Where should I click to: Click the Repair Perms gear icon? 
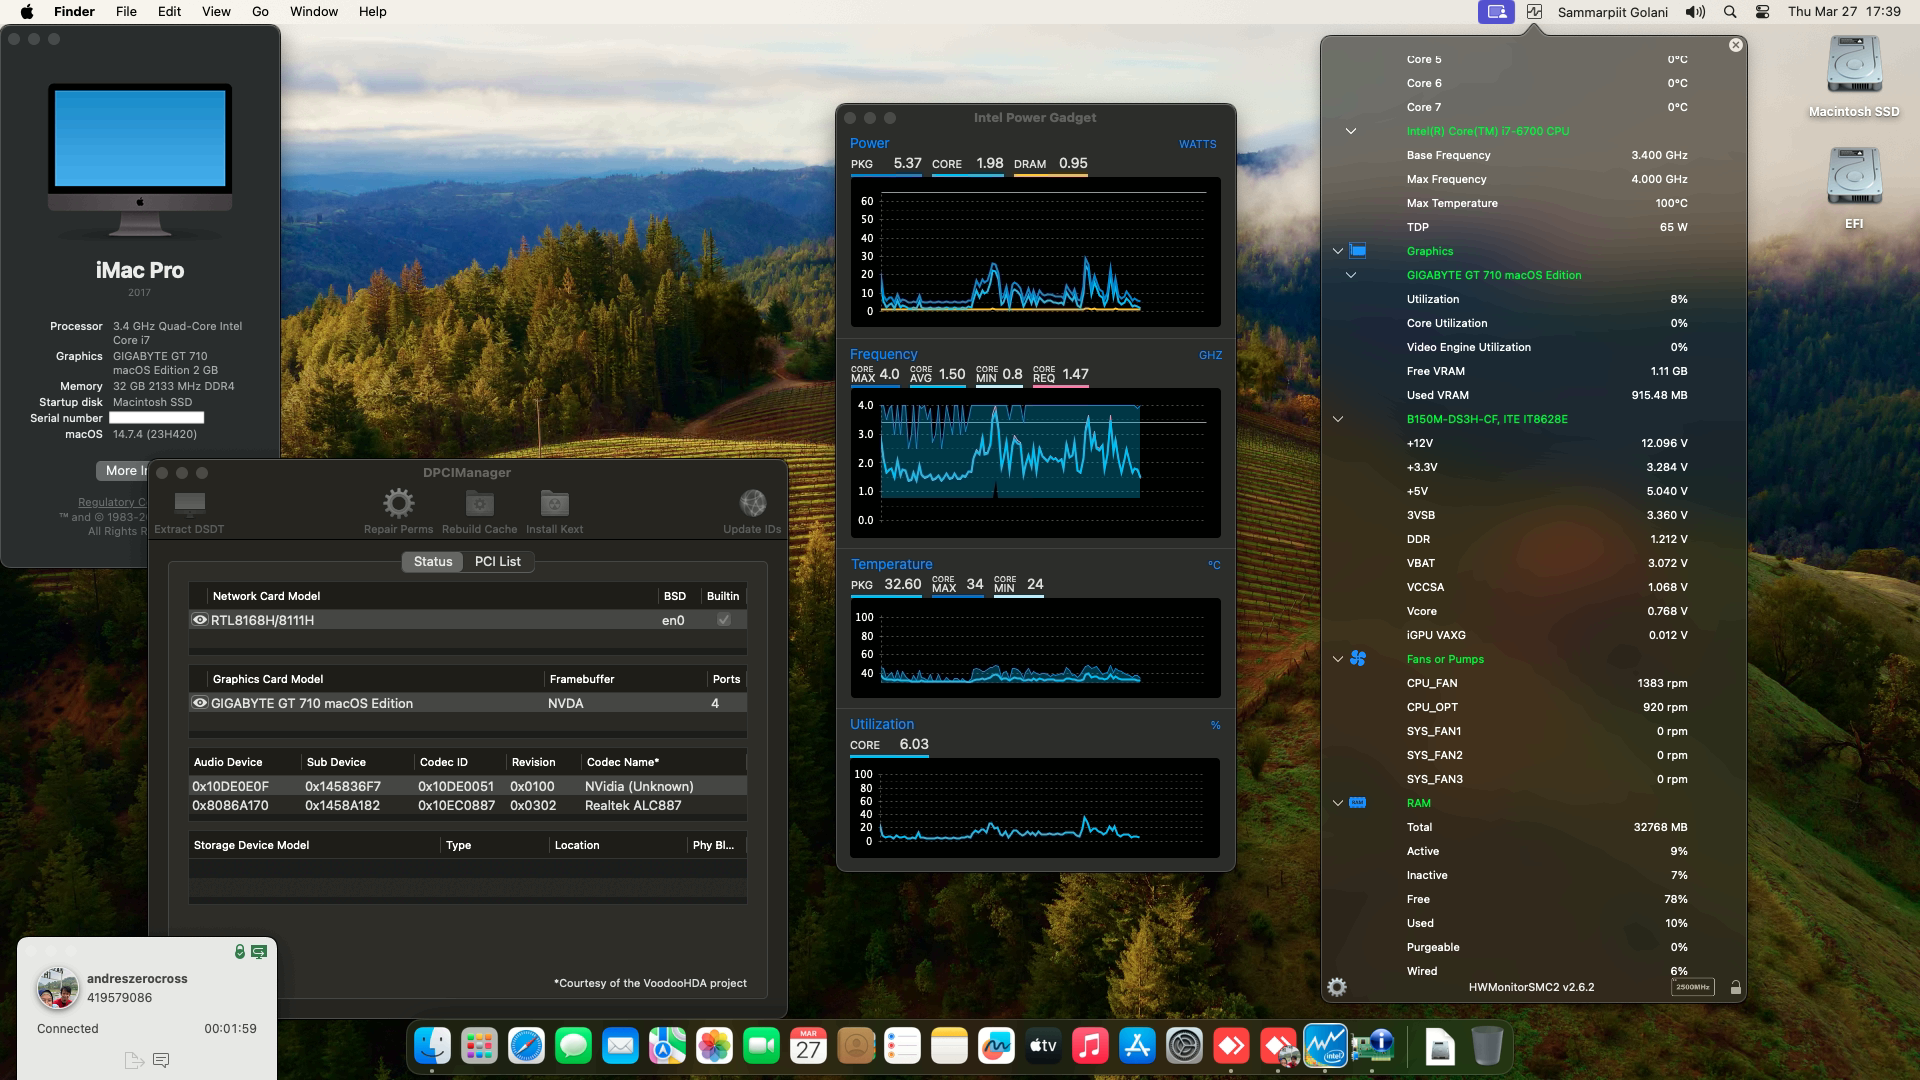click(399, 503)
